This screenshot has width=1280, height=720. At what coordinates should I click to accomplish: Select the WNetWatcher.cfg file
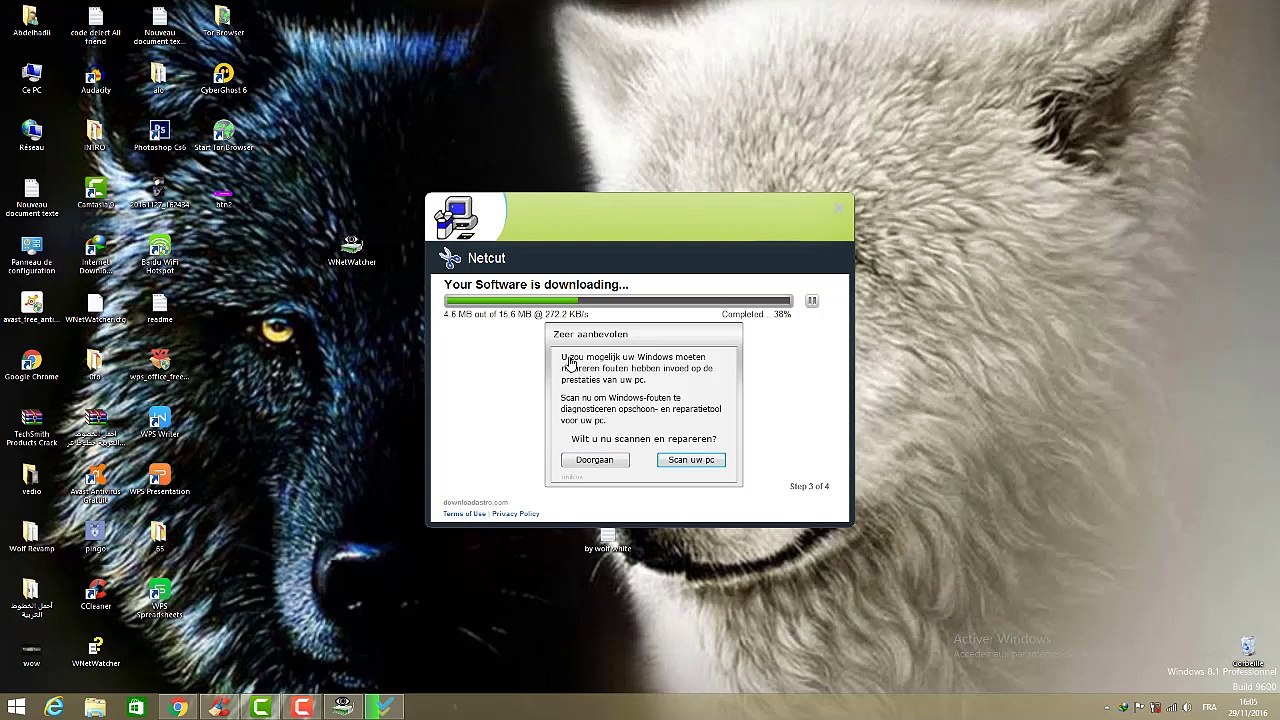95,308
